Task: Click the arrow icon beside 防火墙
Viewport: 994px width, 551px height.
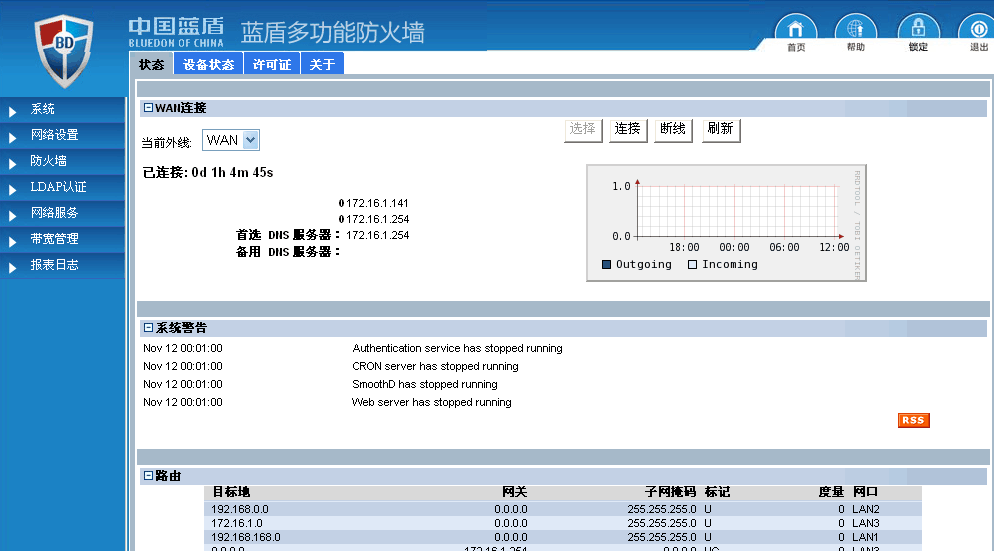Action: click(13, 164)
